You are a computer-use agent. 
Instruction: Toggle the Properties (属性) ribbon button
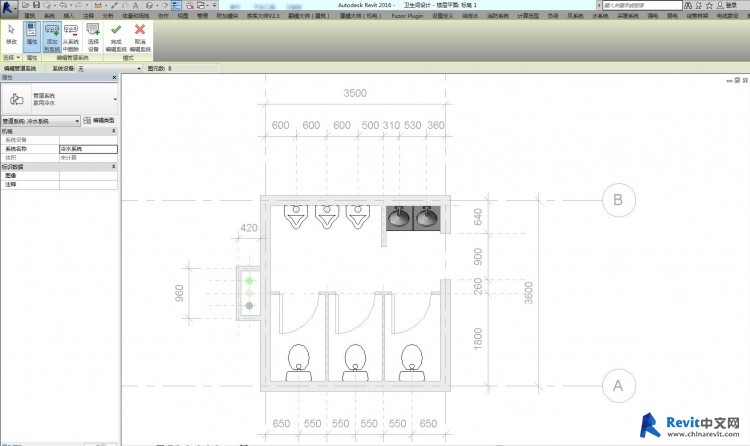coord(32,36)
